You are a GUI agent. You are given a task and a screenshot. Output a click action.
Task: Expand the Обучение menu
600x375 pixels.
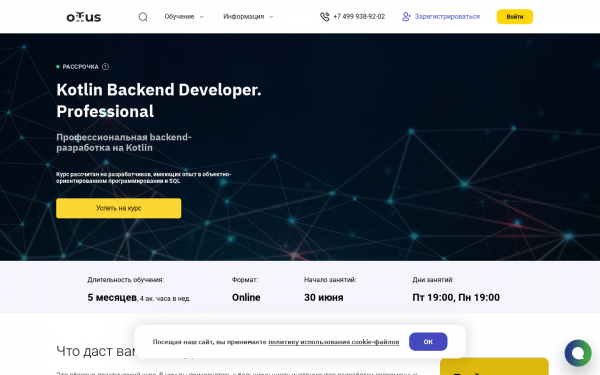(x=184, y=17)
